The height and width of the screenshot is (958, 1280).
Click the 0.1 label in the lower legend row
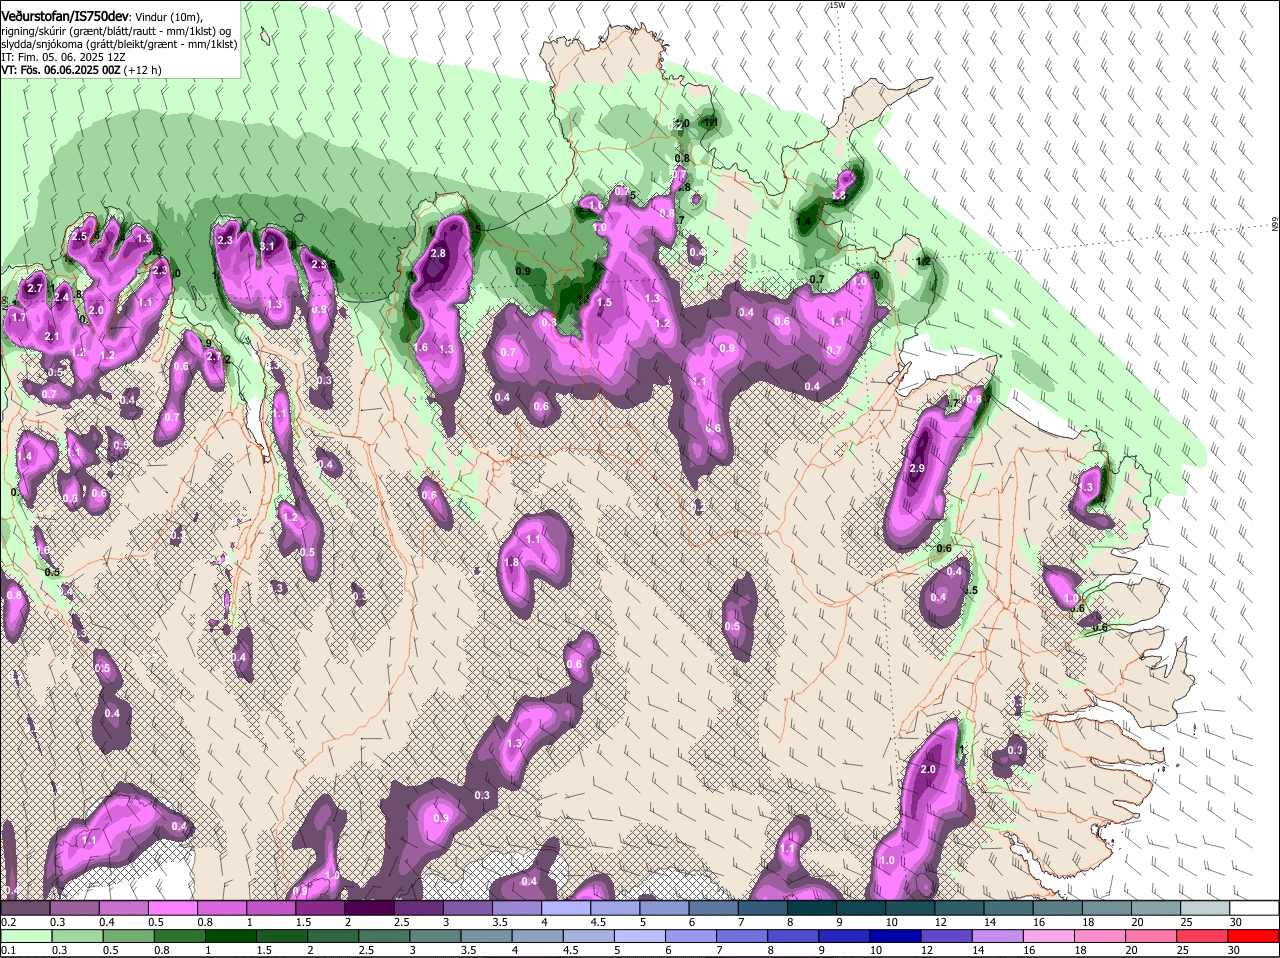coord(8,949)
